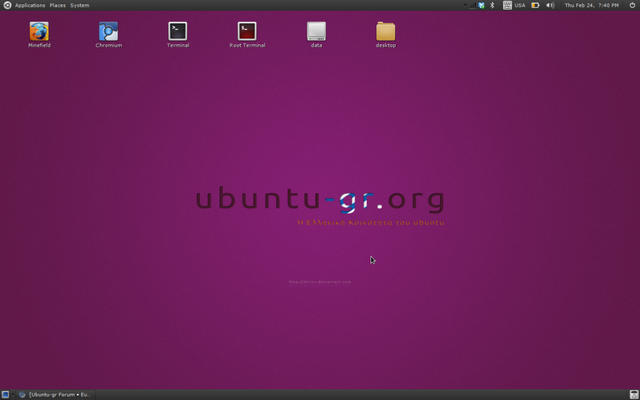This screenshot has height=400, width=640.
Task: Open the Places menu
Action: 58,5
